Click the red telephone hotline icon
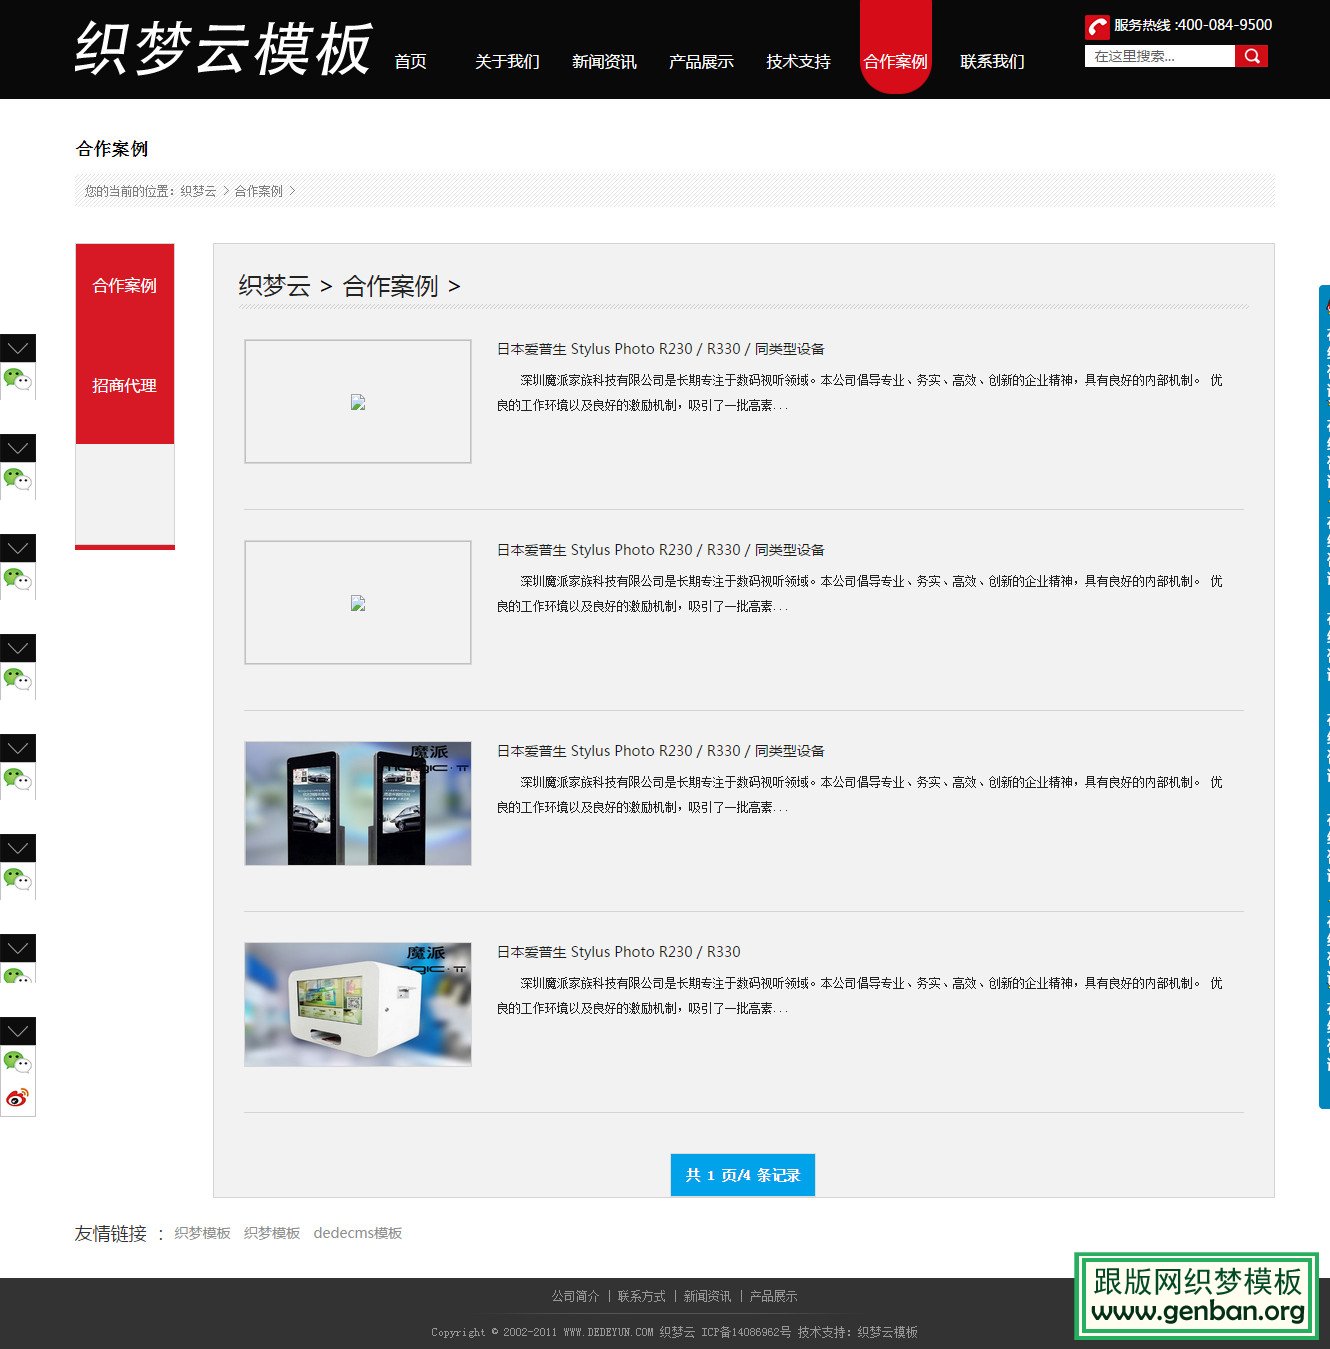The height and width of the screenshot is (1349, 1330). coord(1095,26)
